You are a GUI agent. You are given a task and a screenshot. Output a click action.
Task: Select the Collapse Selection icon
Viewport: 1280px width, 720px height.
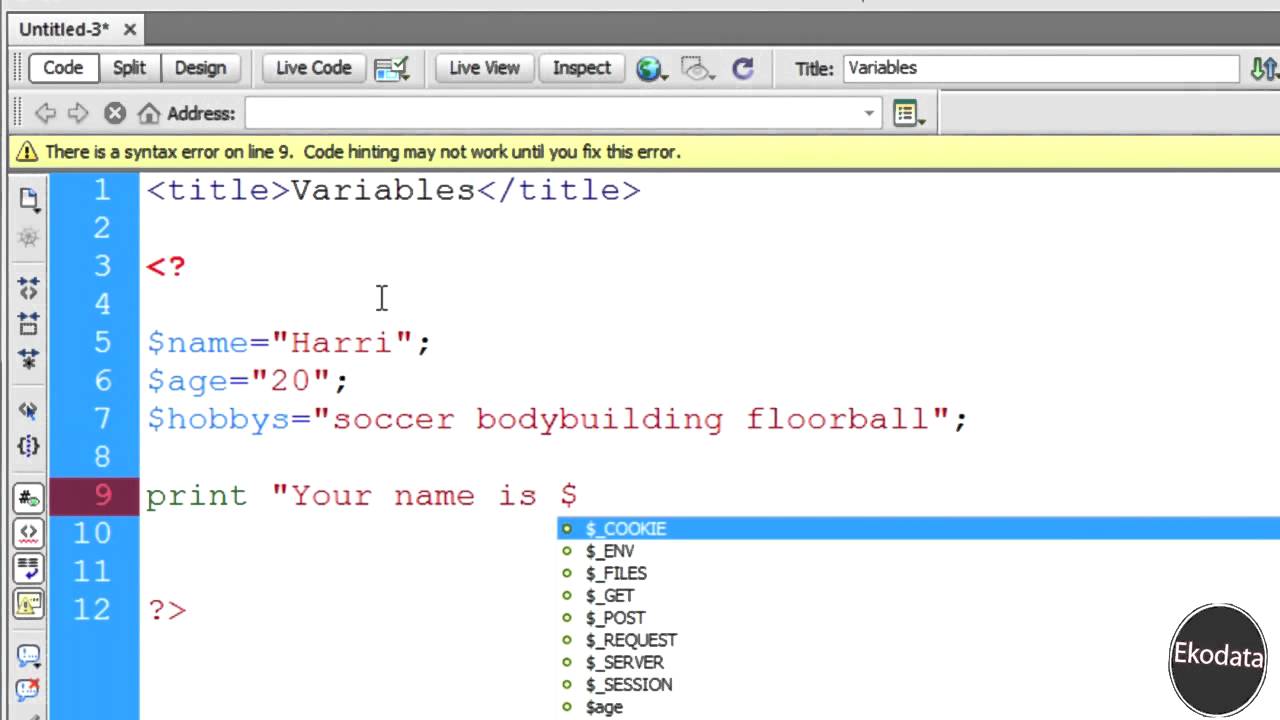[28, 323]
